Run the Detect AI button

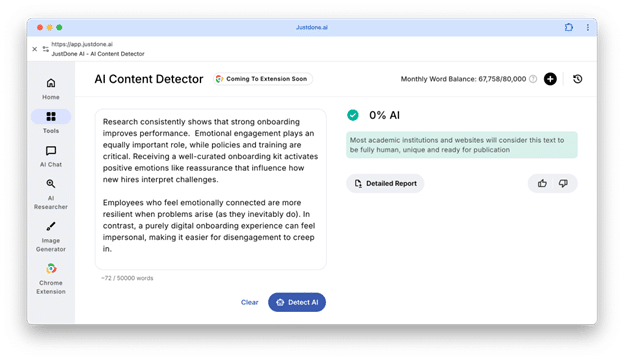point(297,302)
